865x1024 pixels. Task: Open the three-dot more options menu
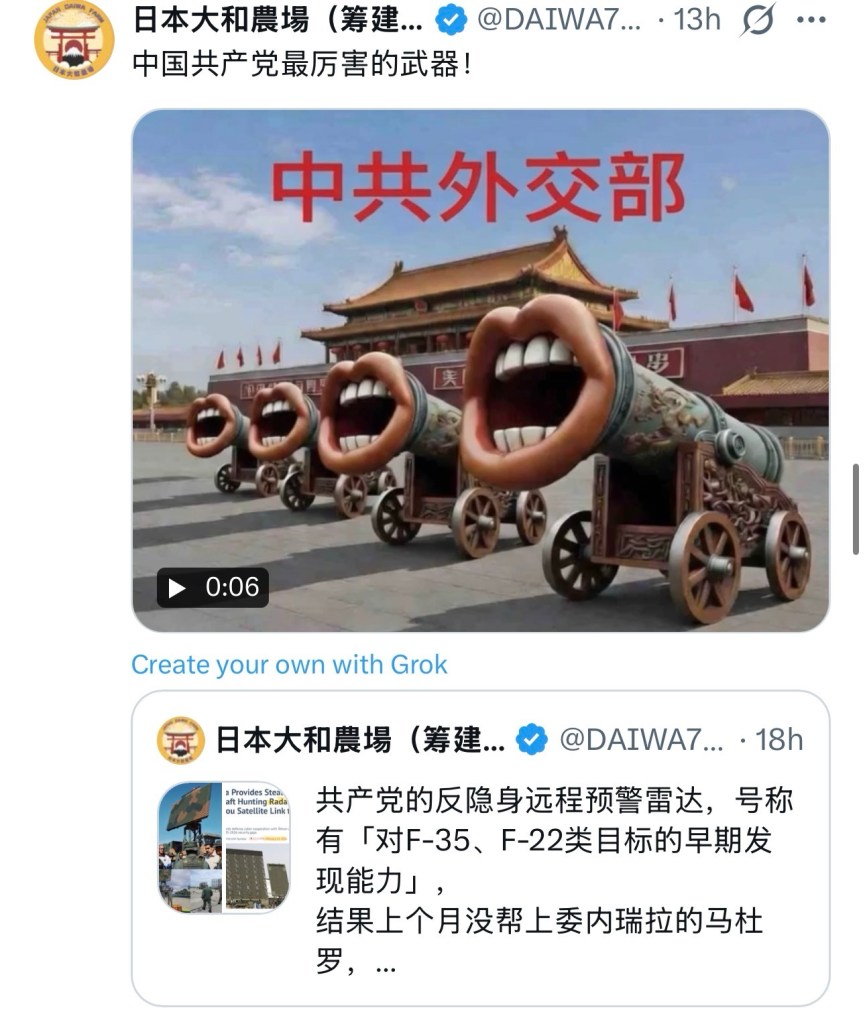811,20
